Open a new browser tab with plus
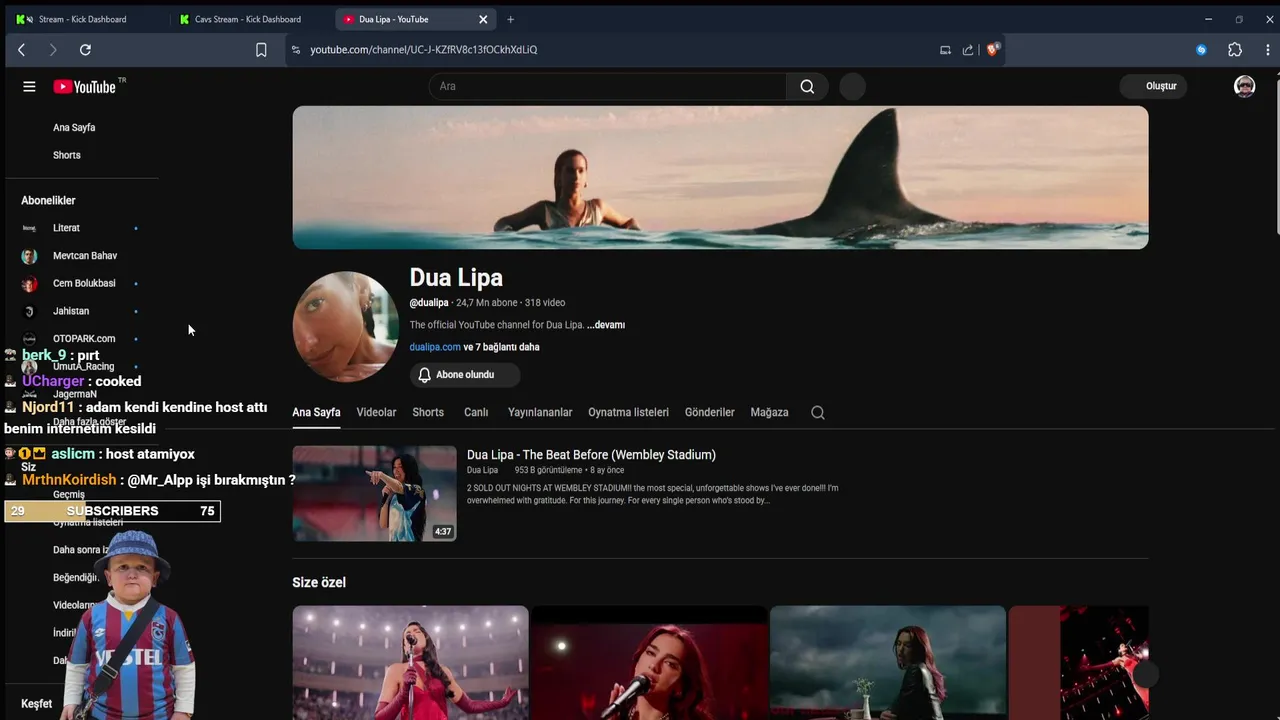1280x720 pixels. point(510,19)
